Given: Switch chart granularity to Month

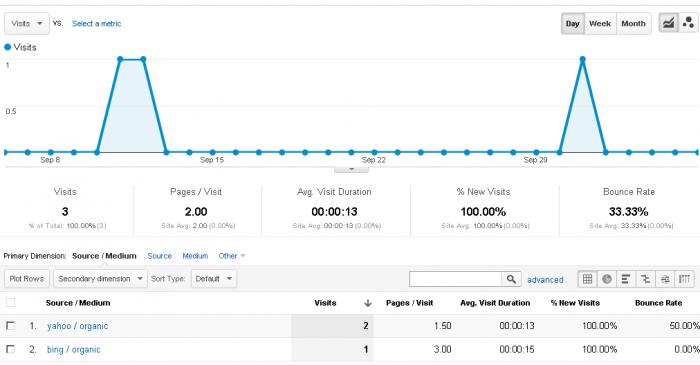Looking at the screenshot, I should tap(633, 24).
